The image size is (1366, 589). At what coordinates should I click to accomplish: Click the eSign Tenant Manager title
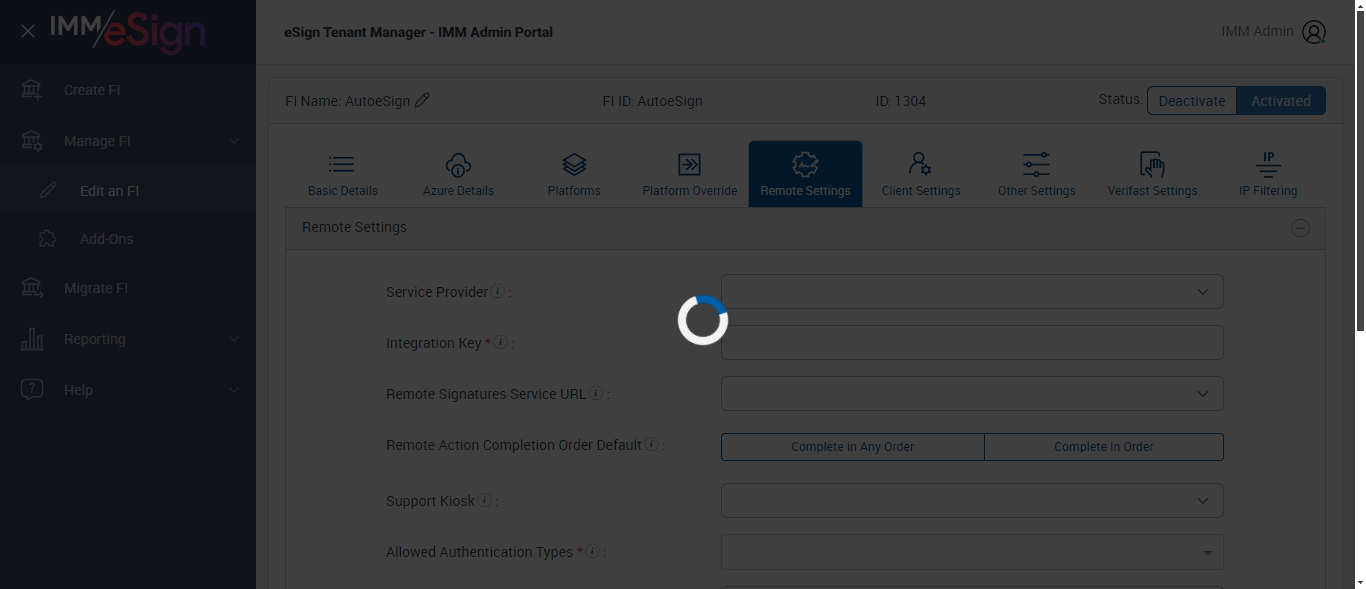coord(418,32)
